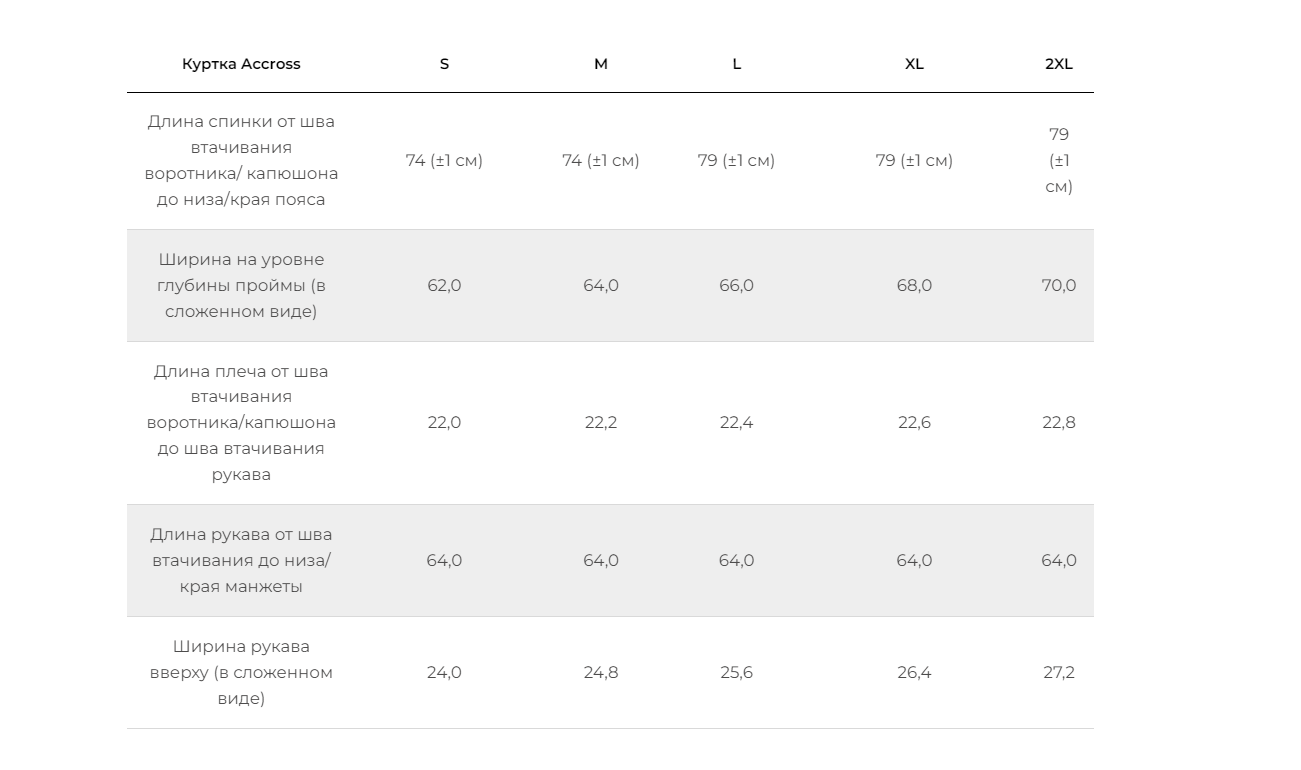The height and width of the screenshot is (770, 1301).
Task: Click the "Ширина рукава вверху" row label
Action: coord(241,673)
